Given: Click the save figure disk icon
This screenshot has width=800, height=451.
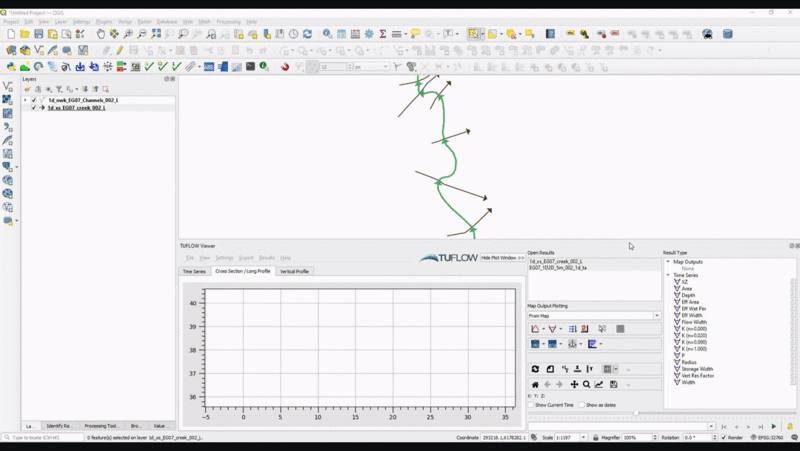Looking at the screenshot, I should 613,384.
